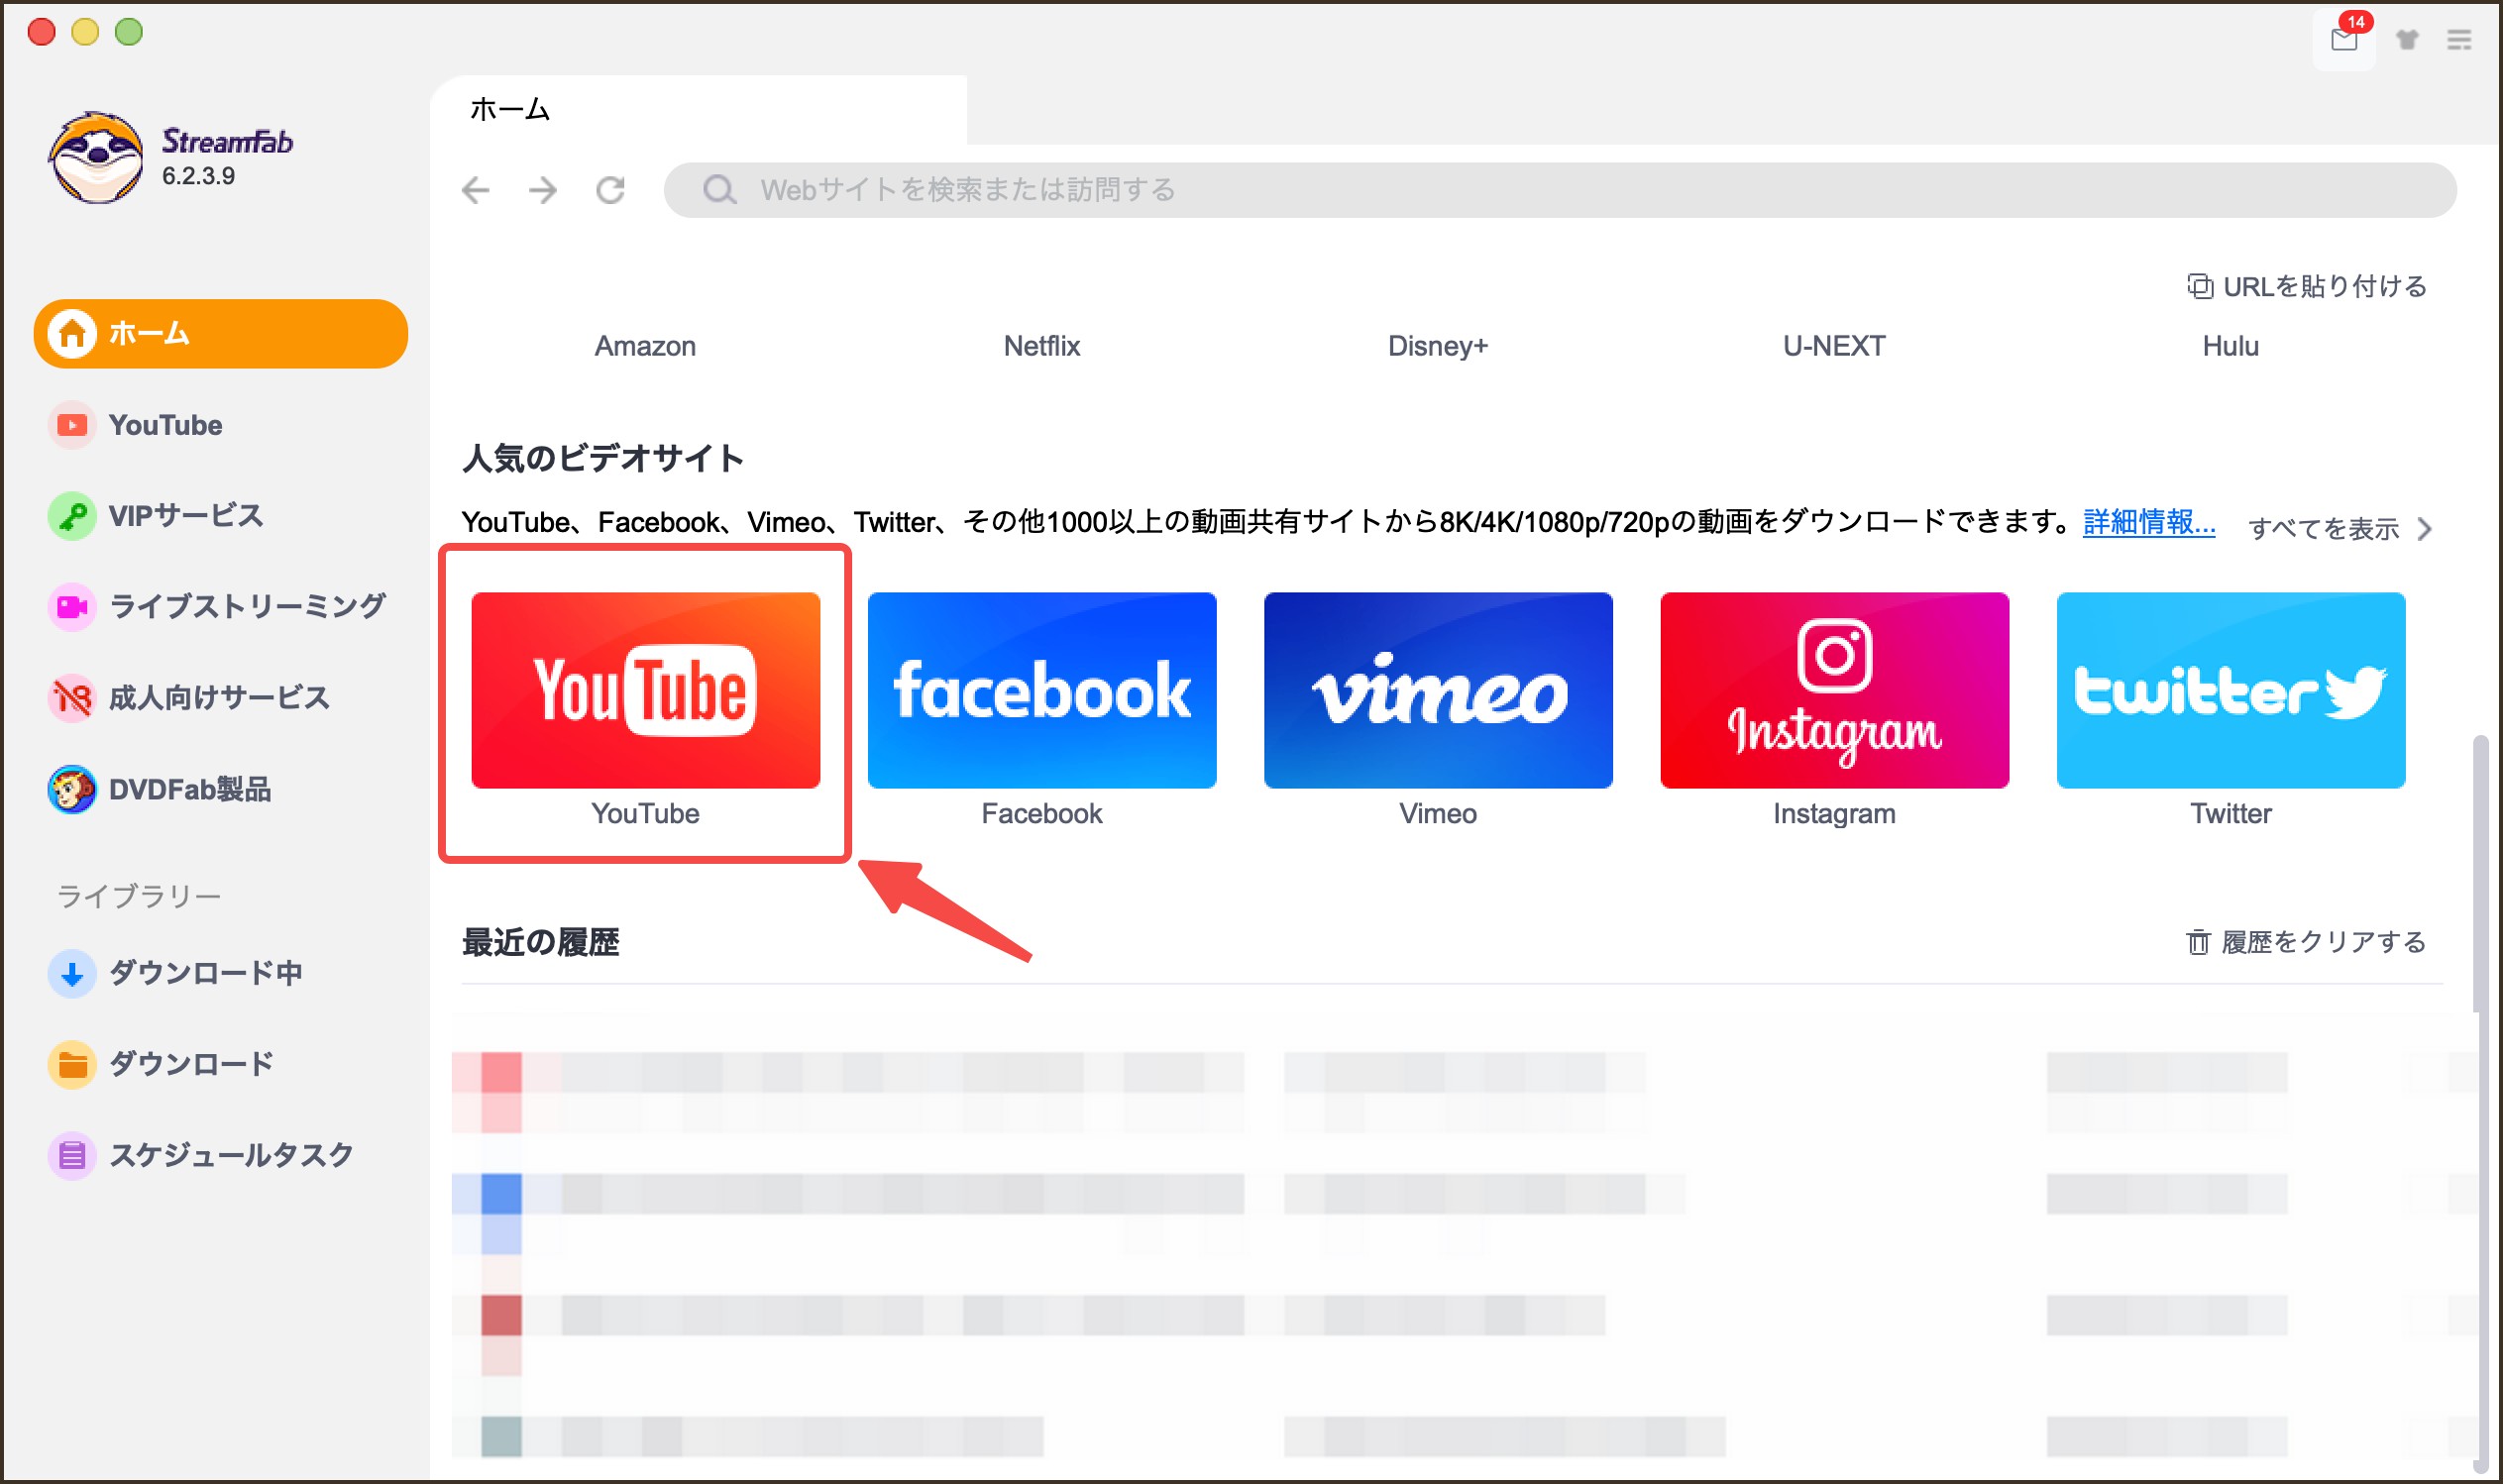Screen dimensions: 2503x1484
Task: Open ライブストリーミング in the sidebar
Action: pos(220,606)
